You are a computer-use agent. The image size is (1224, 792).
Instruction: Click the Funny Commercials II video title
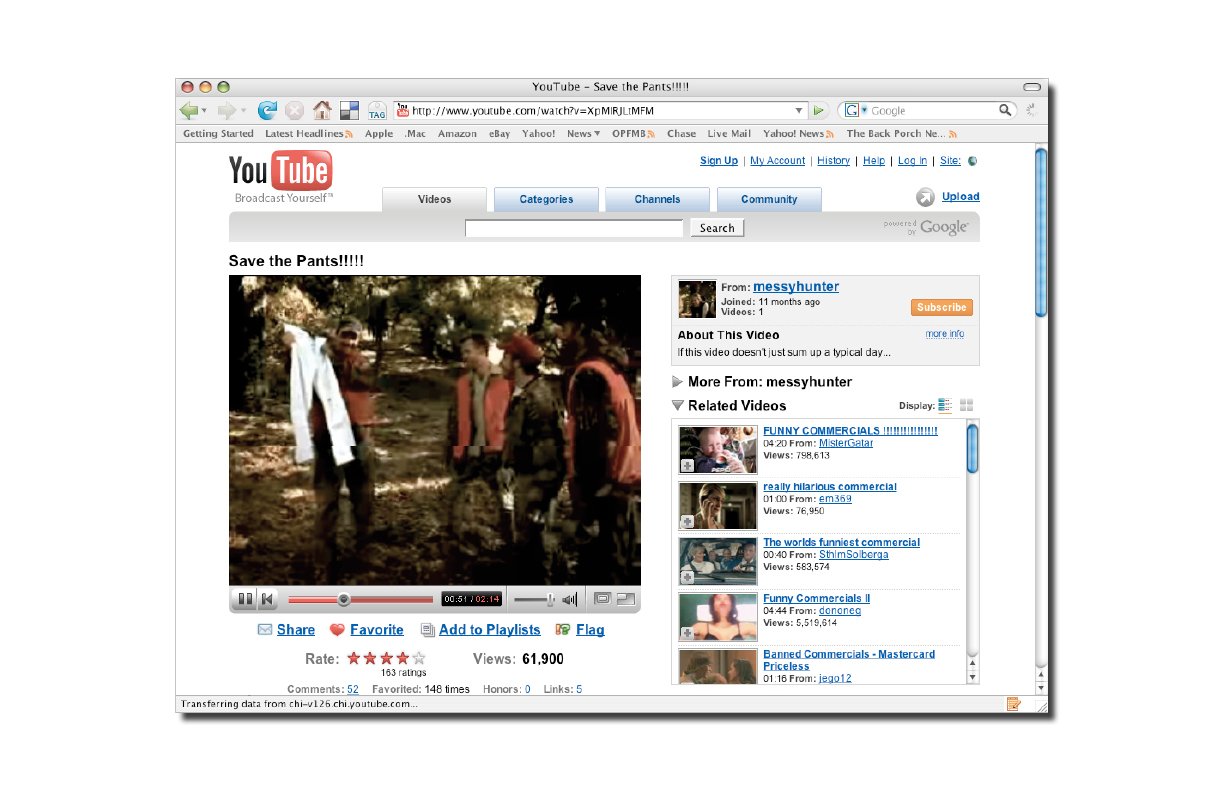click(817, 598)
